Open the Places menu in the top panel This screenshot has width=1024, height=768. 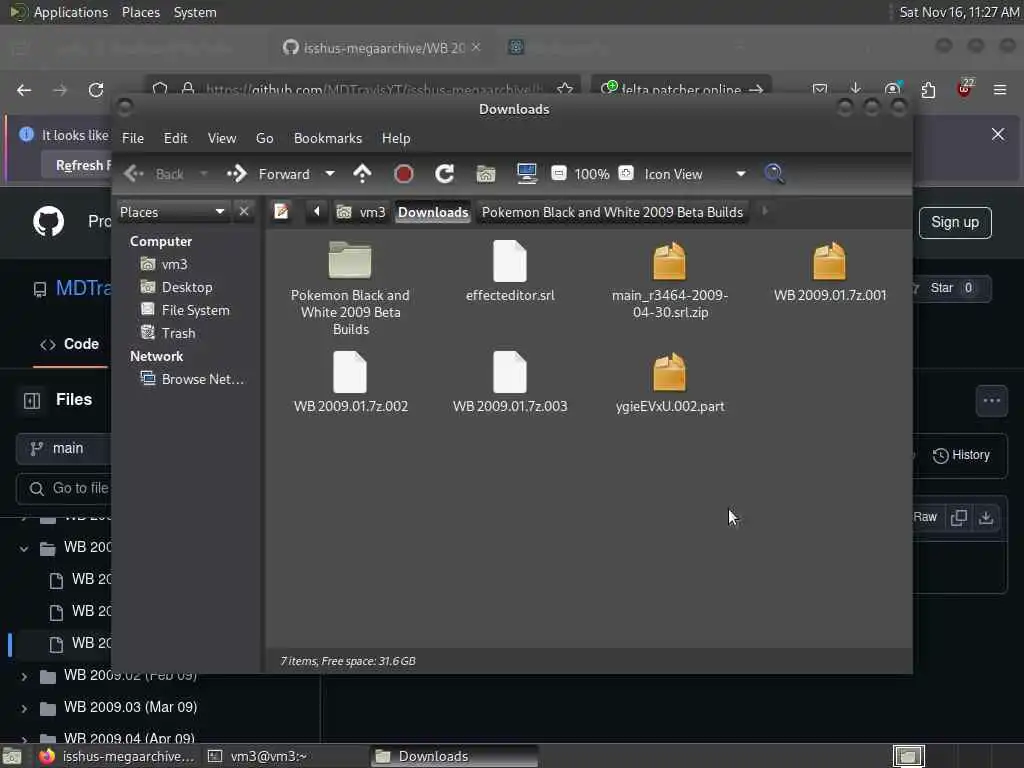(140, 12)
